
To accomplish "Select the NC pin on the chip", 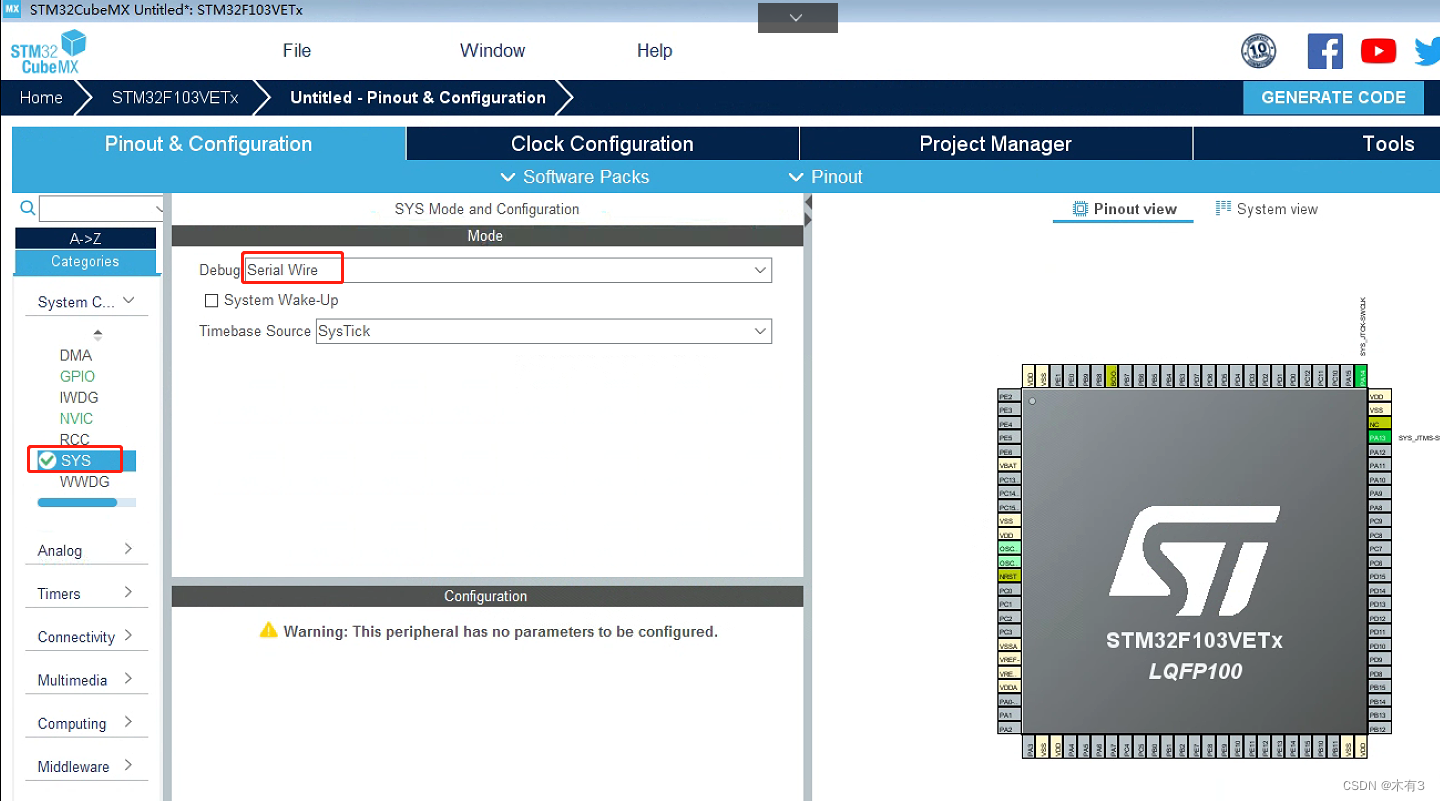I will tap(1379, 424).
